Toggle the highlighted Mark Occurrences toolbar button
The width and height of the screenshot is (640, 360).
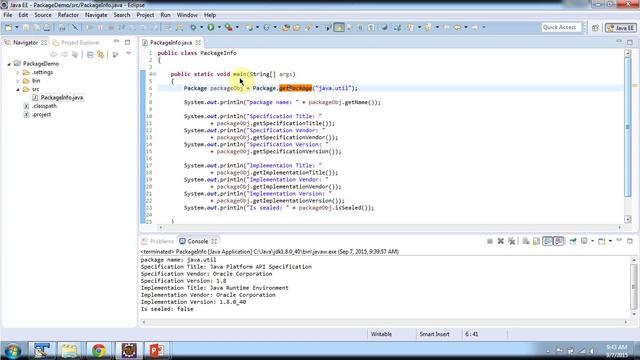click(339, 27)
